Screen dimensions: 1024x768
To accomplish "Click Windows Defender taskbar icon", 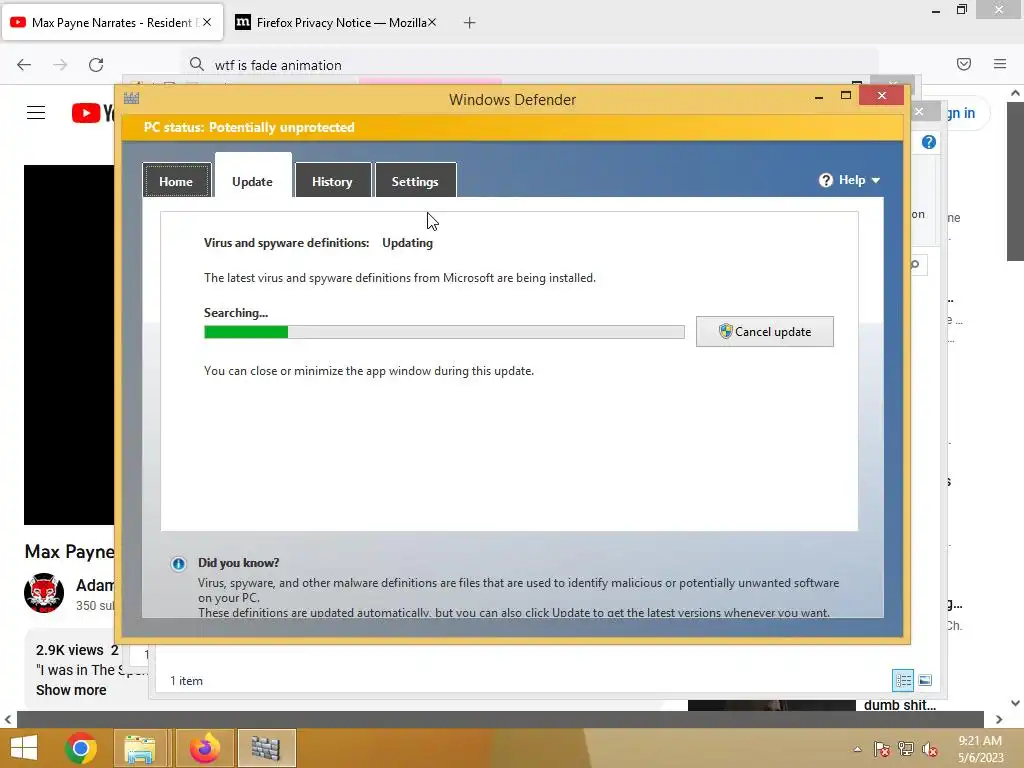I will pyautogui.click(x=266, y=748).
